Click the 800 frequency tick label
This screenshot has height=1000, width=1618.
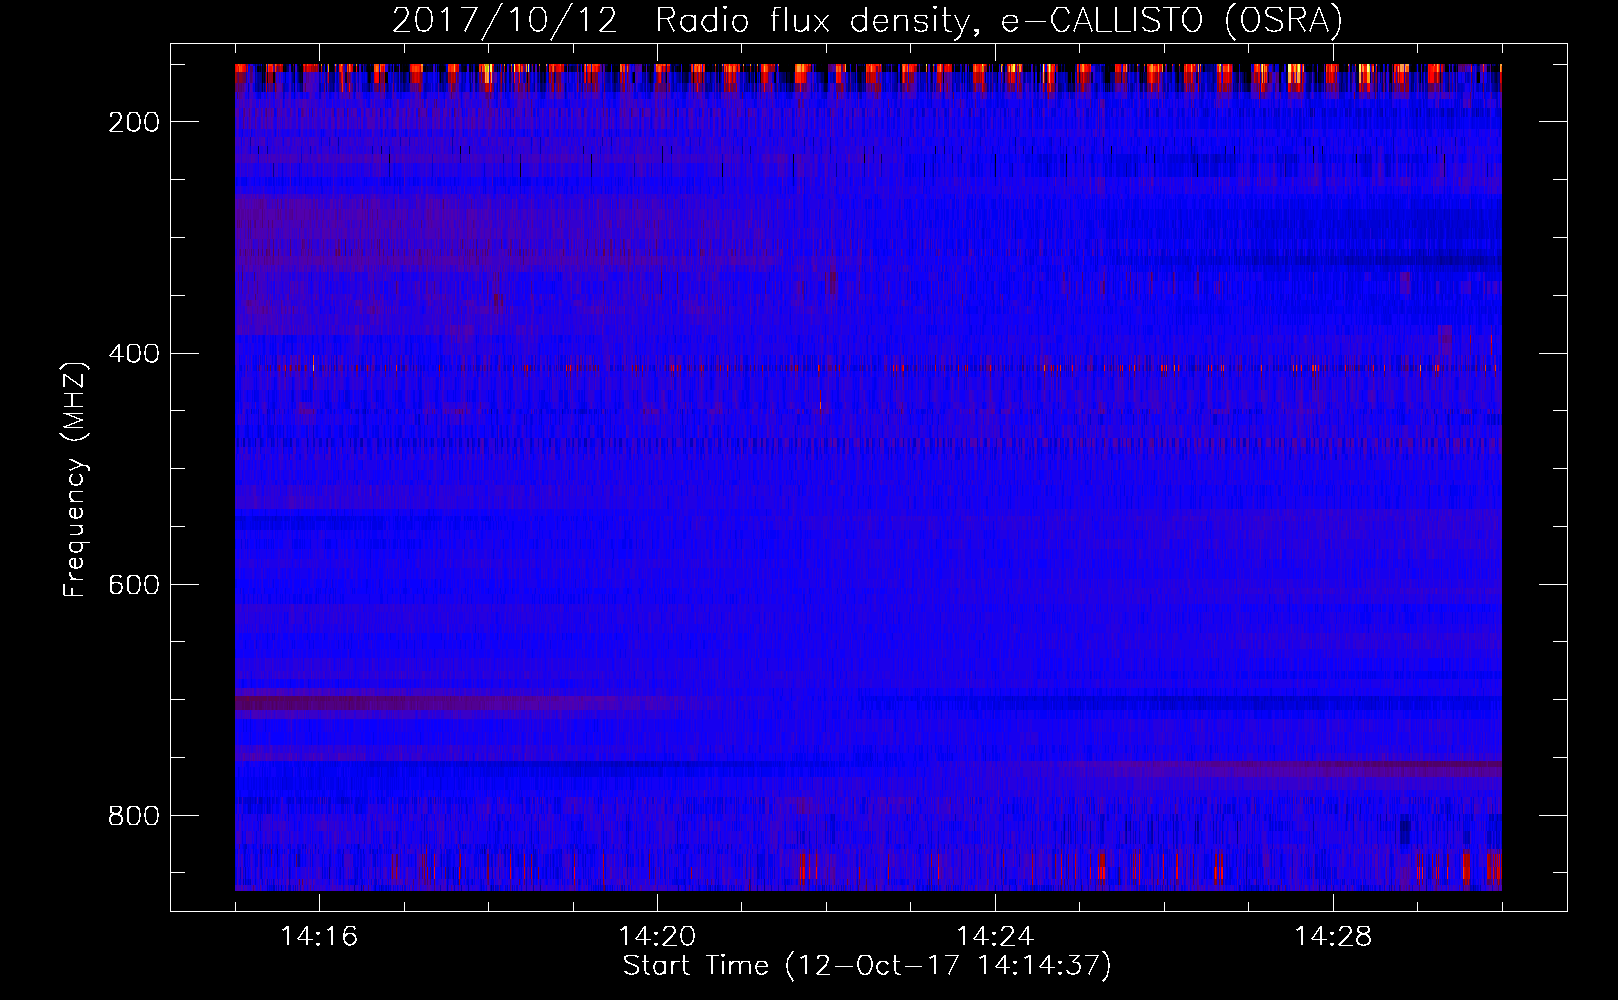click(133, 816)
